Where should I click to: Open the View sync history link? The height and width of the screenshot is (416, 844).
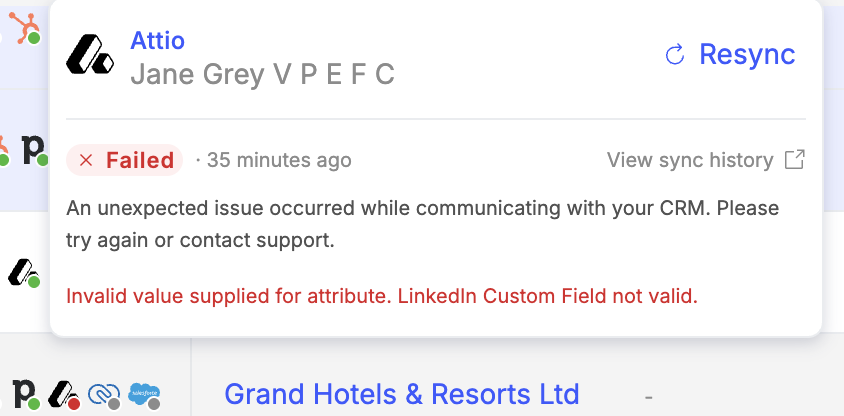pos(690,160)
